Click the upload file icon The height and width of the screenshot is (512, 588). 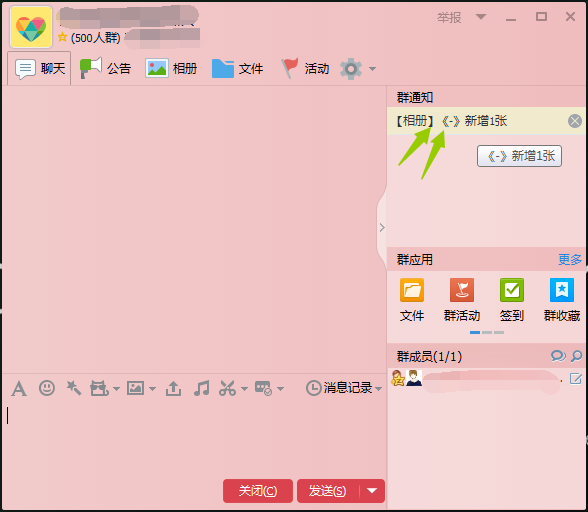(173, 388)
